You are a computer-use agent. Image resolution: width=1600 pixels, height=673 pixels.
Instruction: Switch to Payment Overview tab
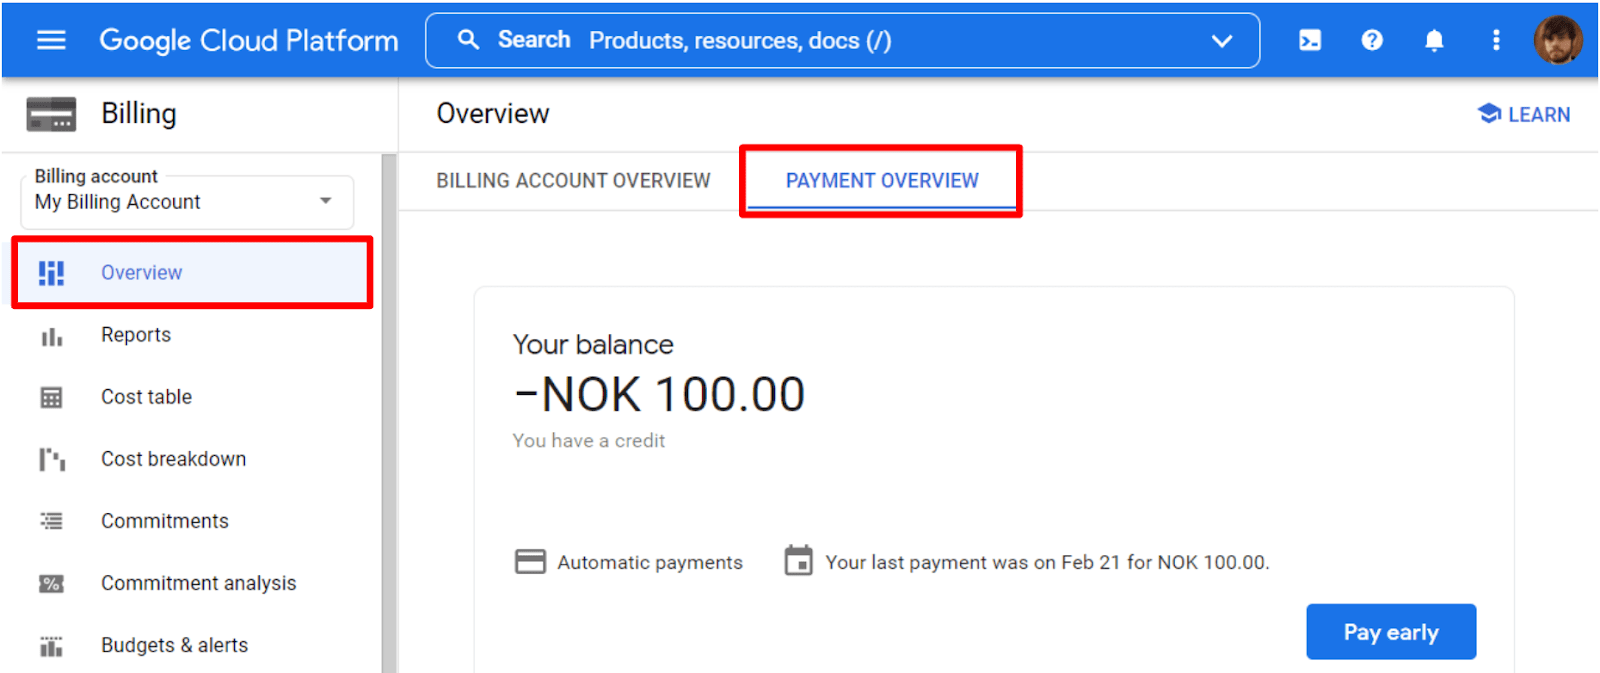point(882,181)
